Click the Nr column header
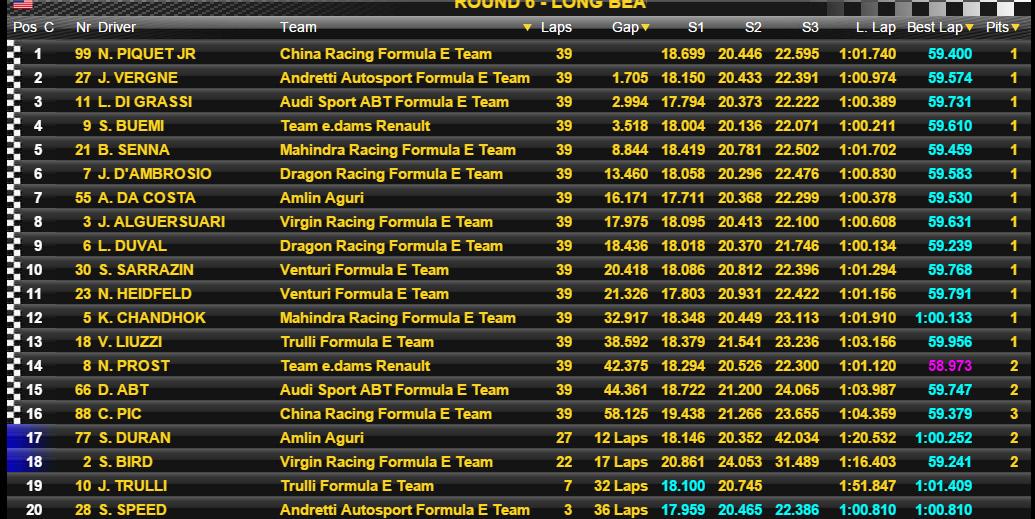Image resolution: width=1035 pixels, height=519 pixels. pos(83,27)
